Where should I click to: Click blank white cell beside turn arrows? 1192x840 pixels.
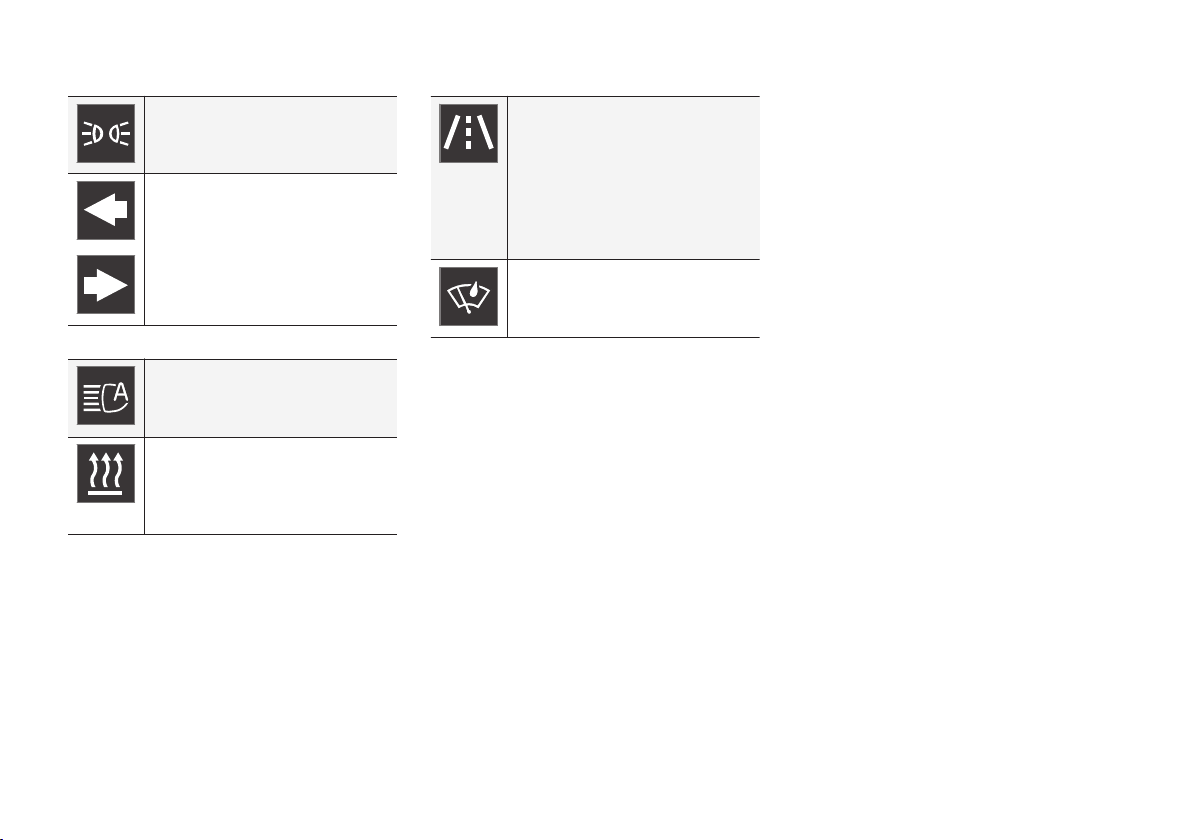[x=271, y=249]
